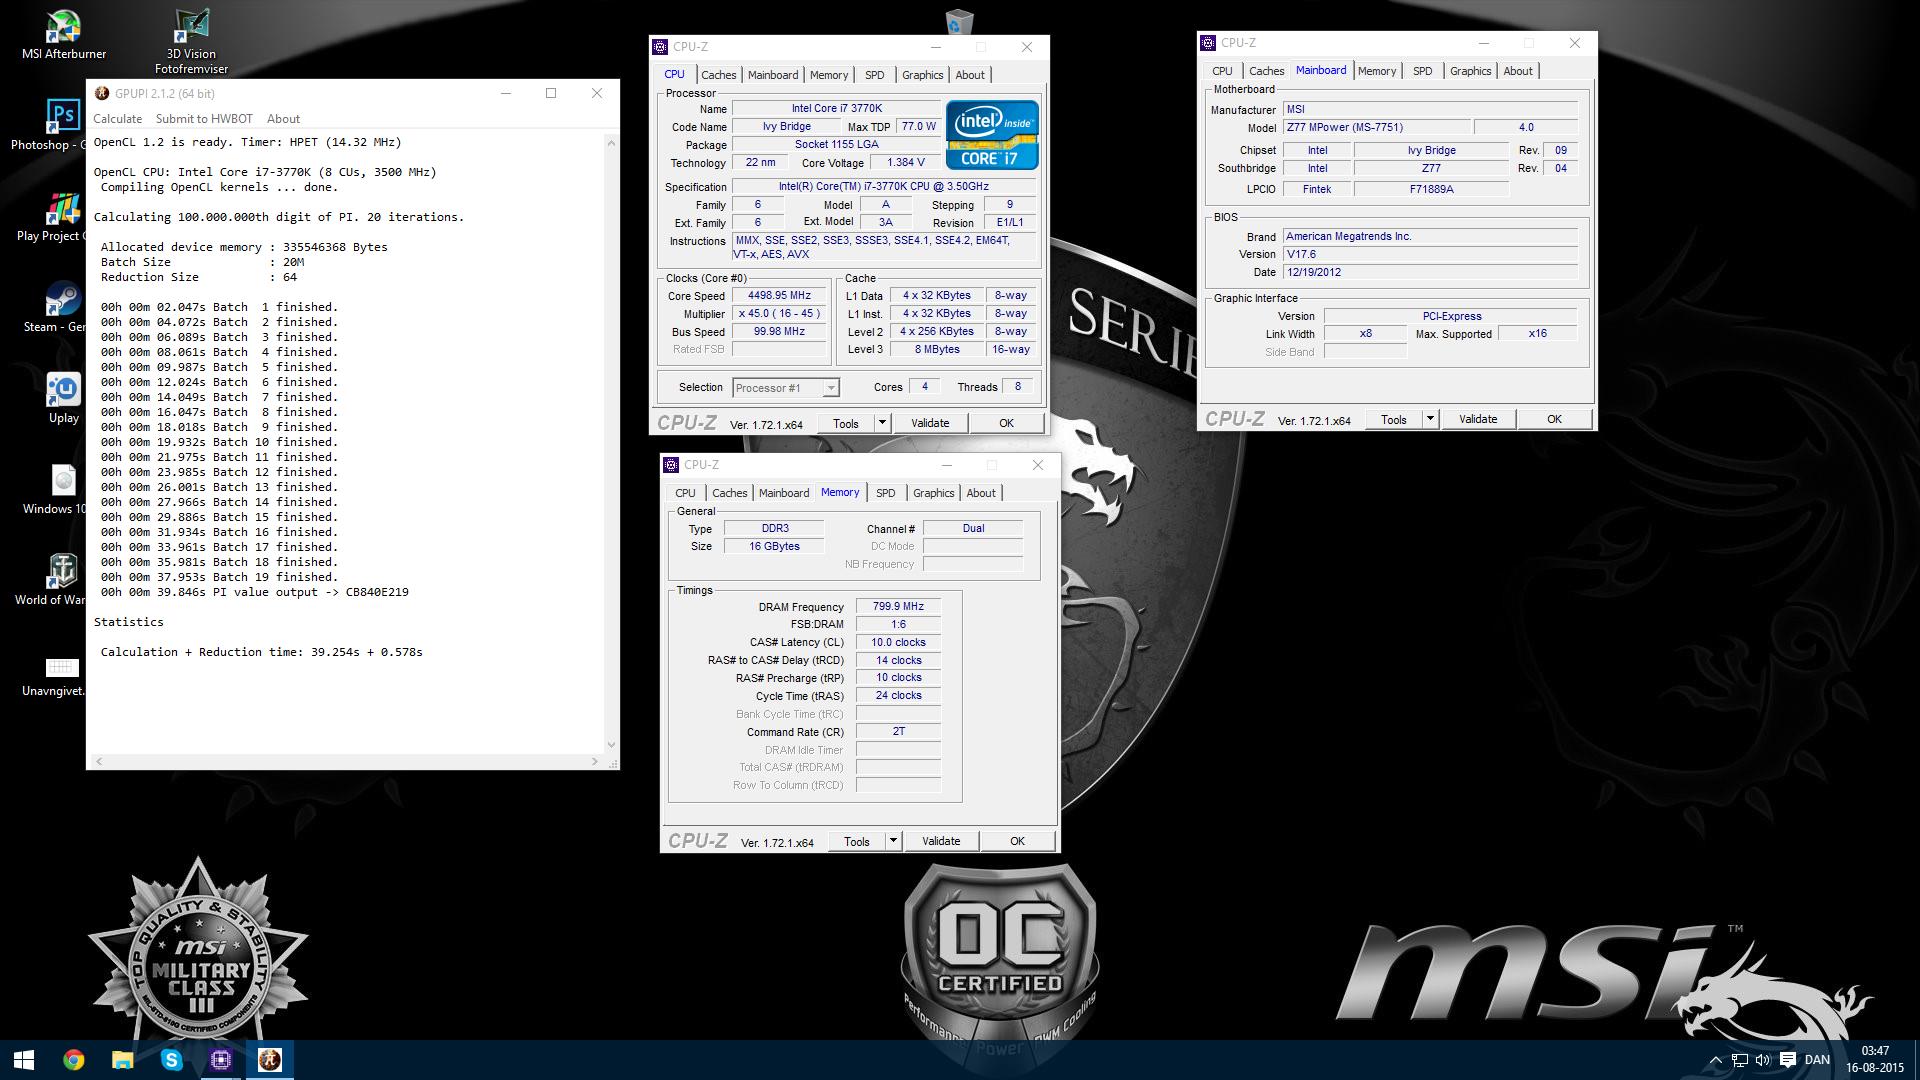
Task: Click BIOS version V17.6 field
Action: tap(1430, 254)
